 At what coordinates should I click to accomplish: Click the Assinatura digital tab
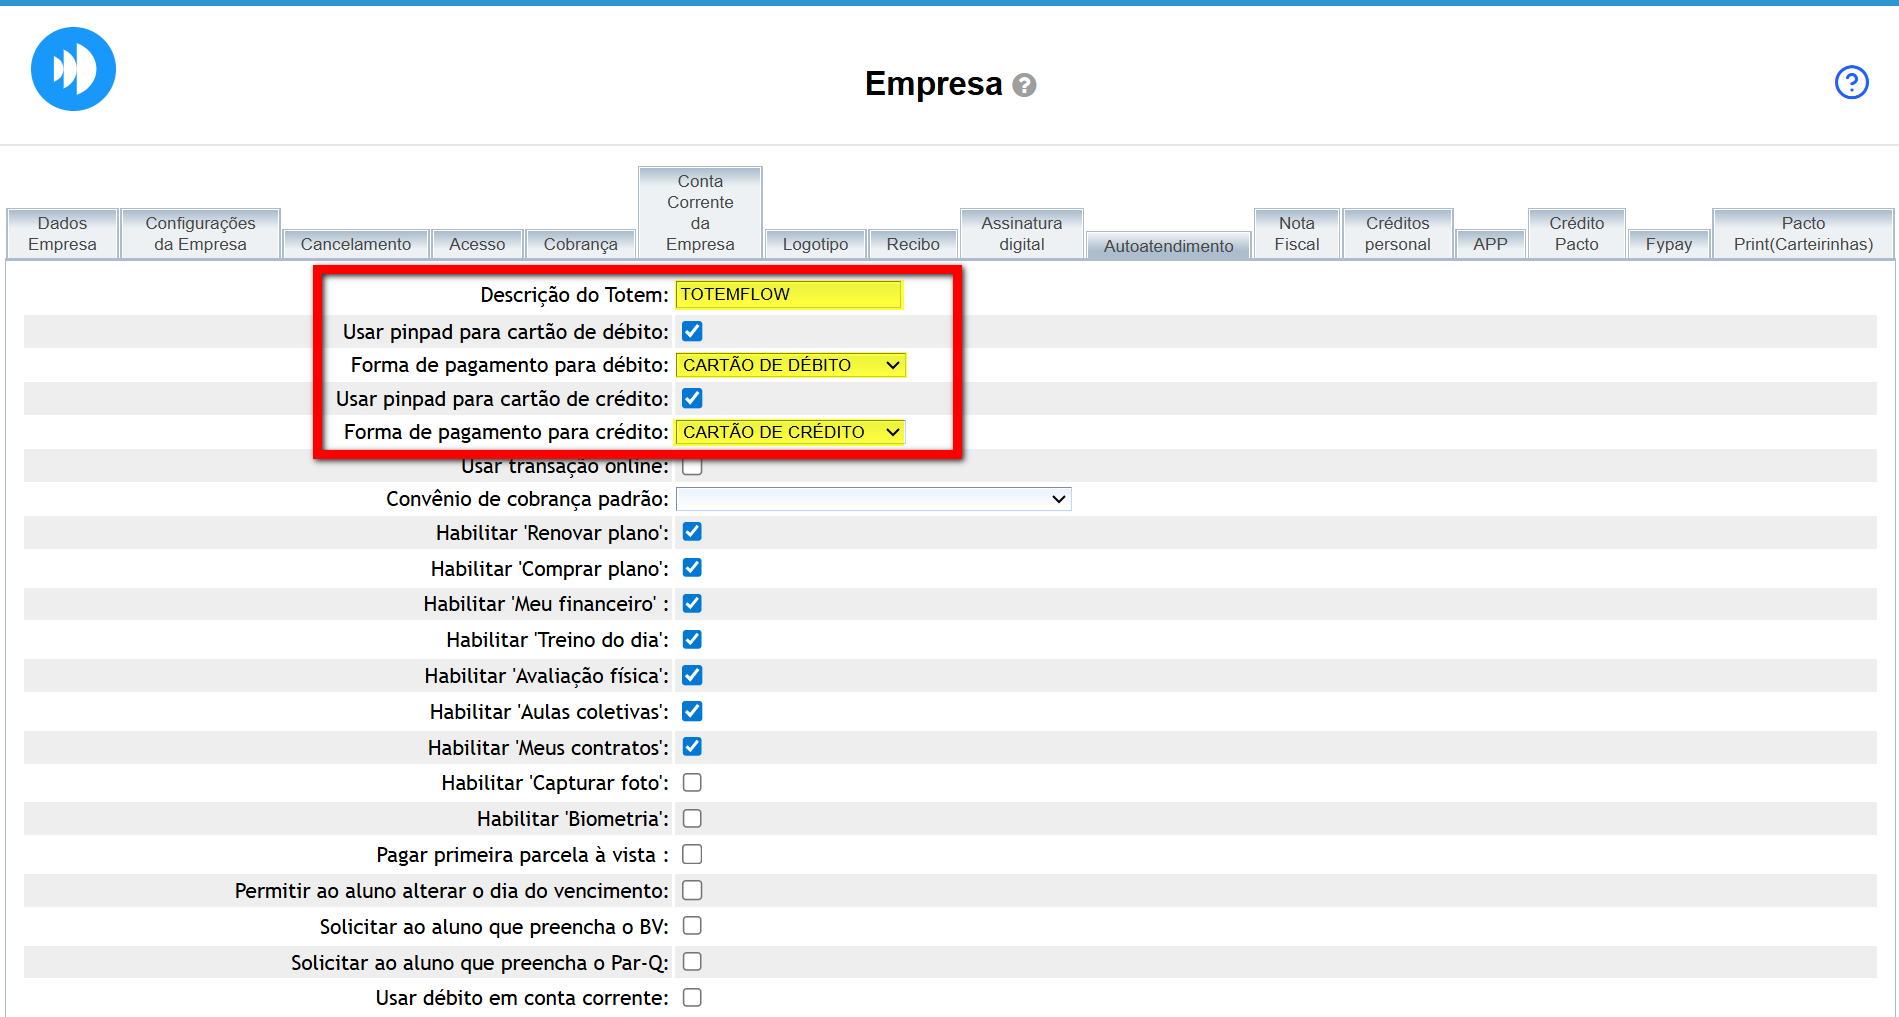1021,234
